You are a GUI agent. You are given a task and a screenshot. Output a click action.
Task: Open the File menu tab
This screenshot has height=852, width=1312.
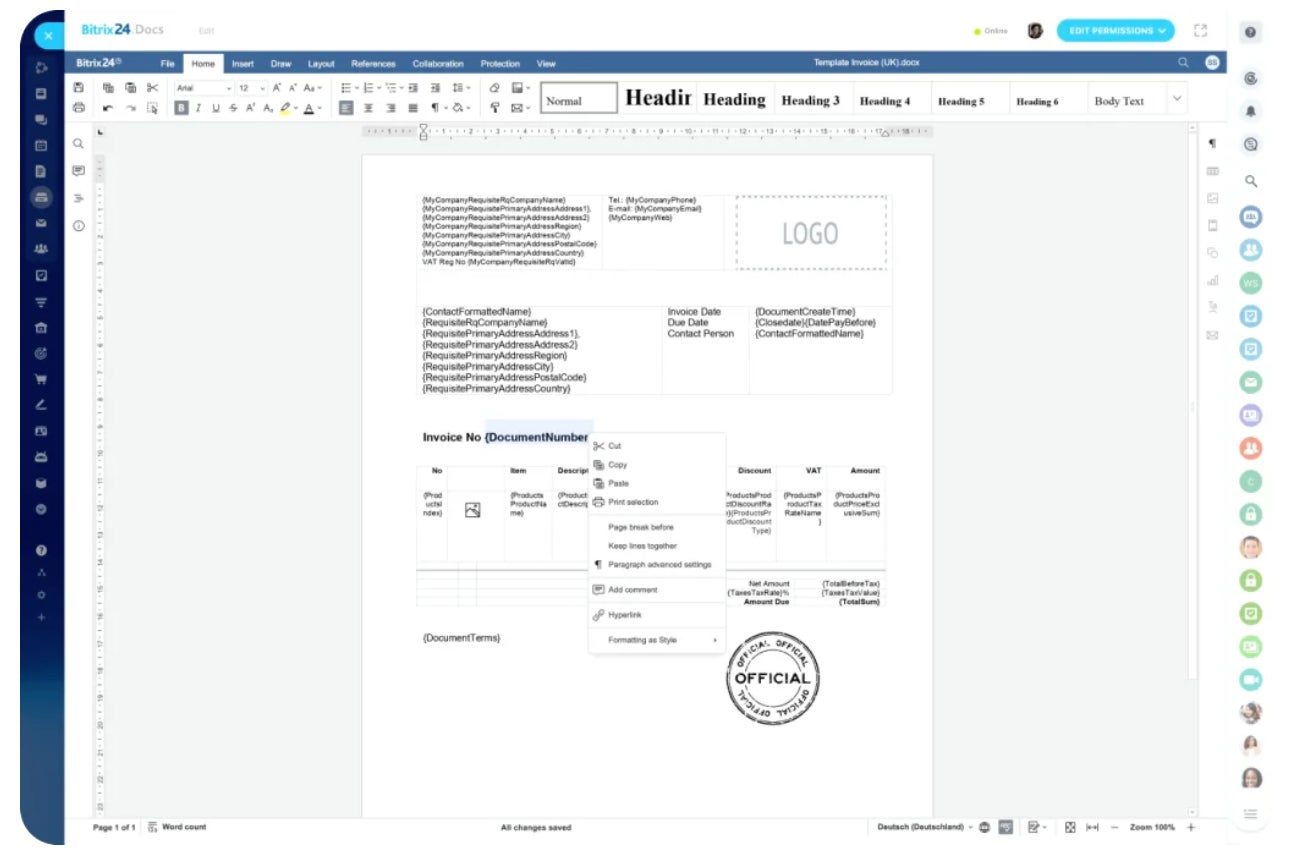pyautogui.click(x=167, y=64)
